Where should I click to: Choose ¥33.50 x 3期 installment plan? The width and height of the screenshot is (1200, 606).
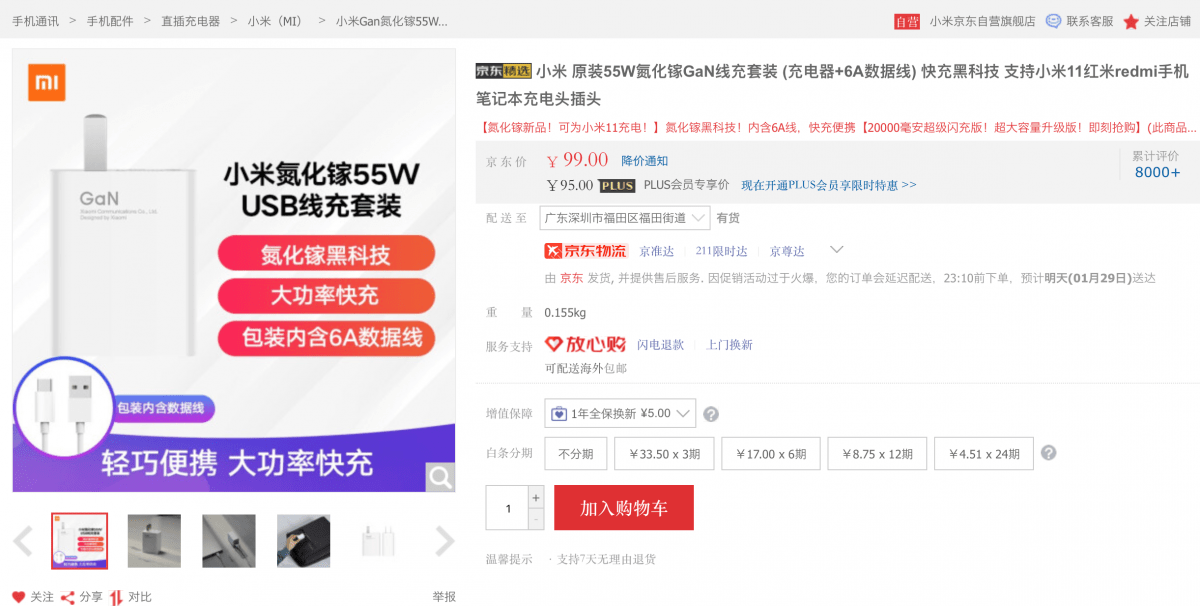click(x=664, y=454)
